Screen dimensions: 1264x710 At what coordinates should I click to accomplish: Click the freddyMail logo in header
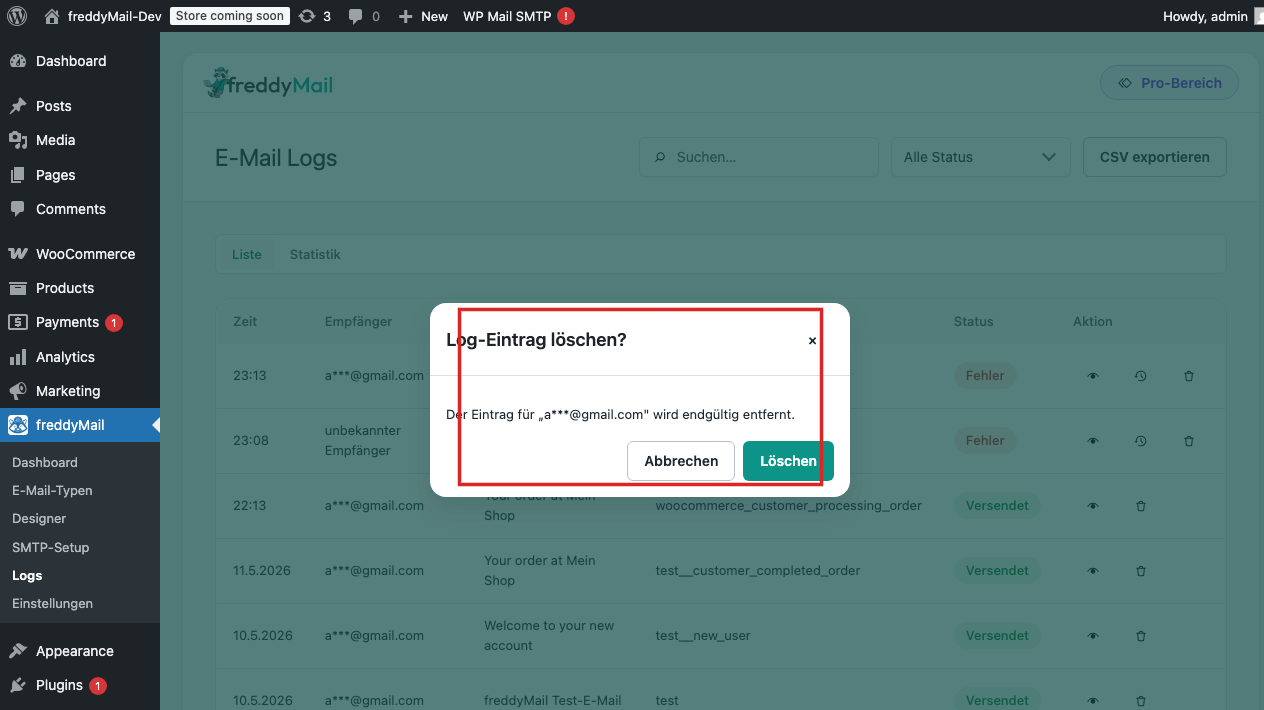pyautogui.click(x=268, y=83)
